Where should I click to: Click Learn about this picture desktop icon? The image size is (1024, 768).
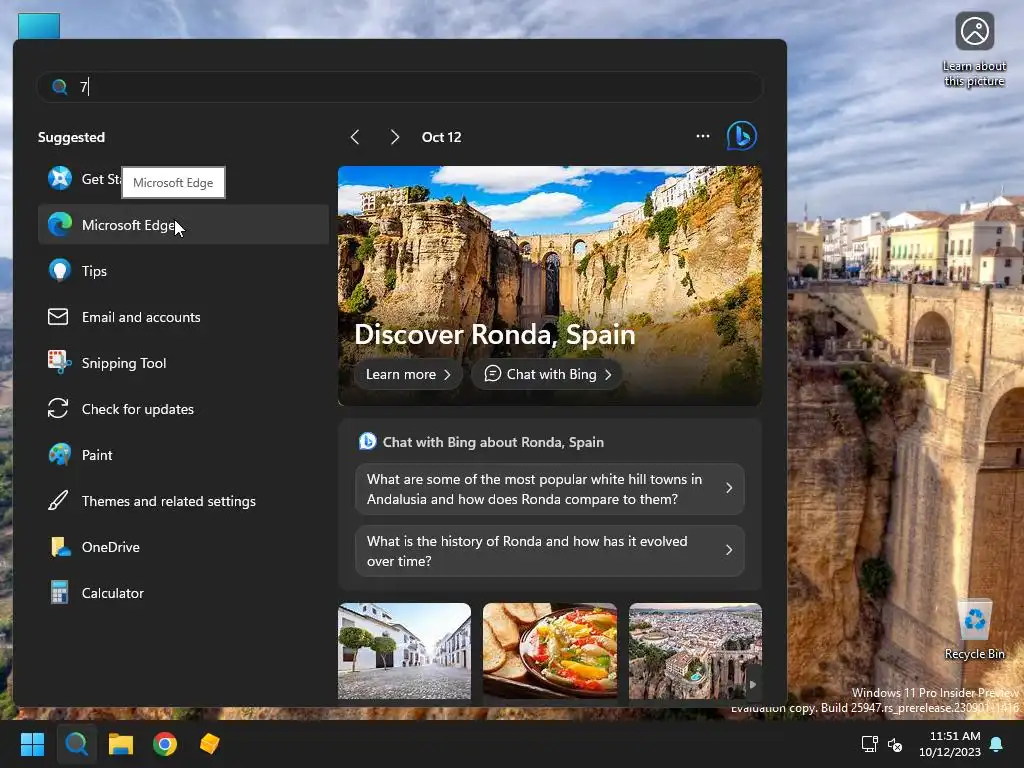[974, 50]
